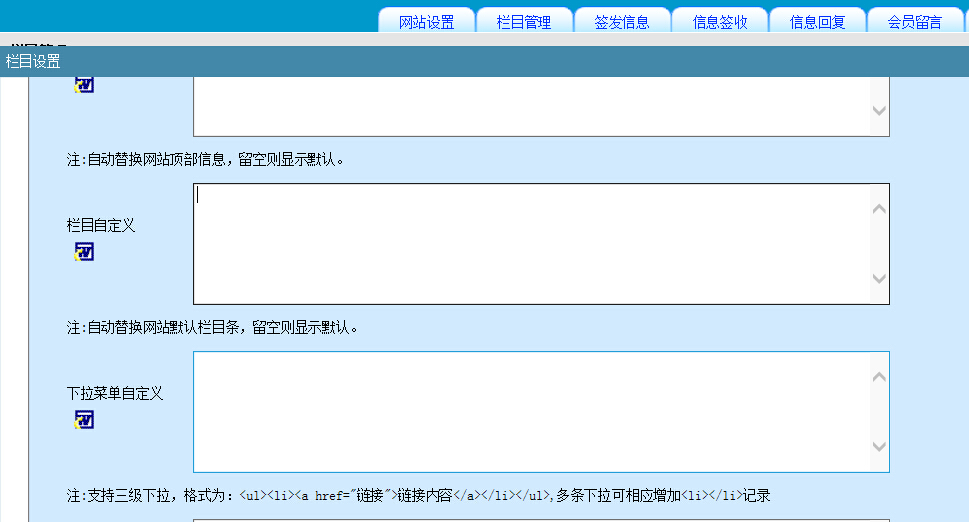Click the topmost website header info textarea
969x522 pixels.
pos(530,106)
